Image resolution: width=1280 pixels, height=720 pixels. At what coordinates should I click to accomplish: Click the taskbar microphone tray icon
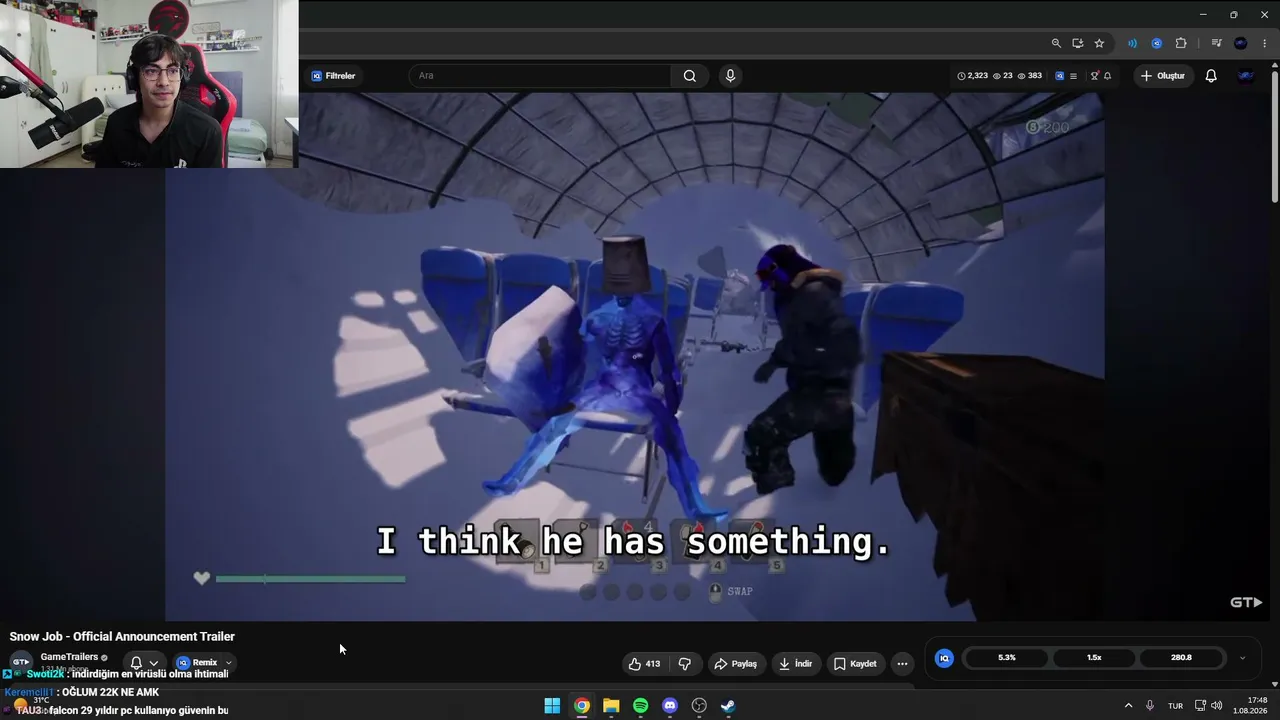pyautogui.click(x=1150, y=706)
